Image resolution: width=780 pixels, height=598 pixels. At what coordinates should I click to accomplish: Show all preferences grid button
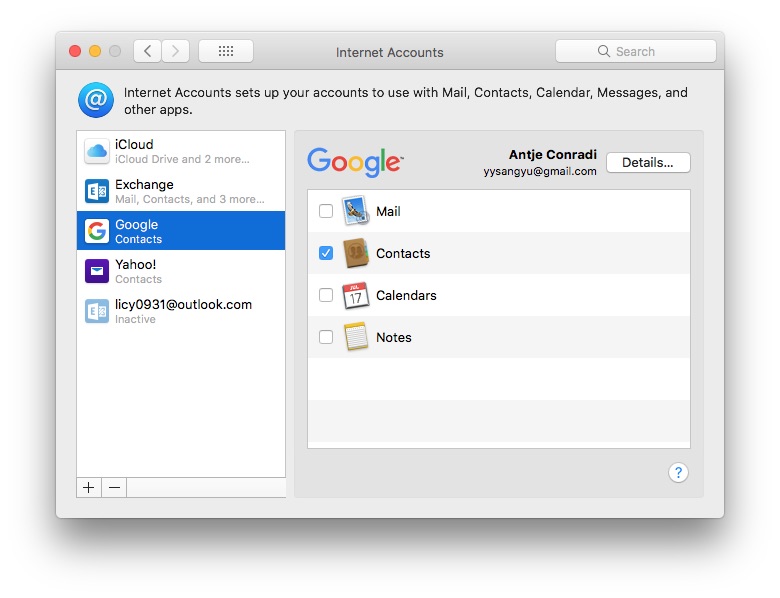click(226, 51)
